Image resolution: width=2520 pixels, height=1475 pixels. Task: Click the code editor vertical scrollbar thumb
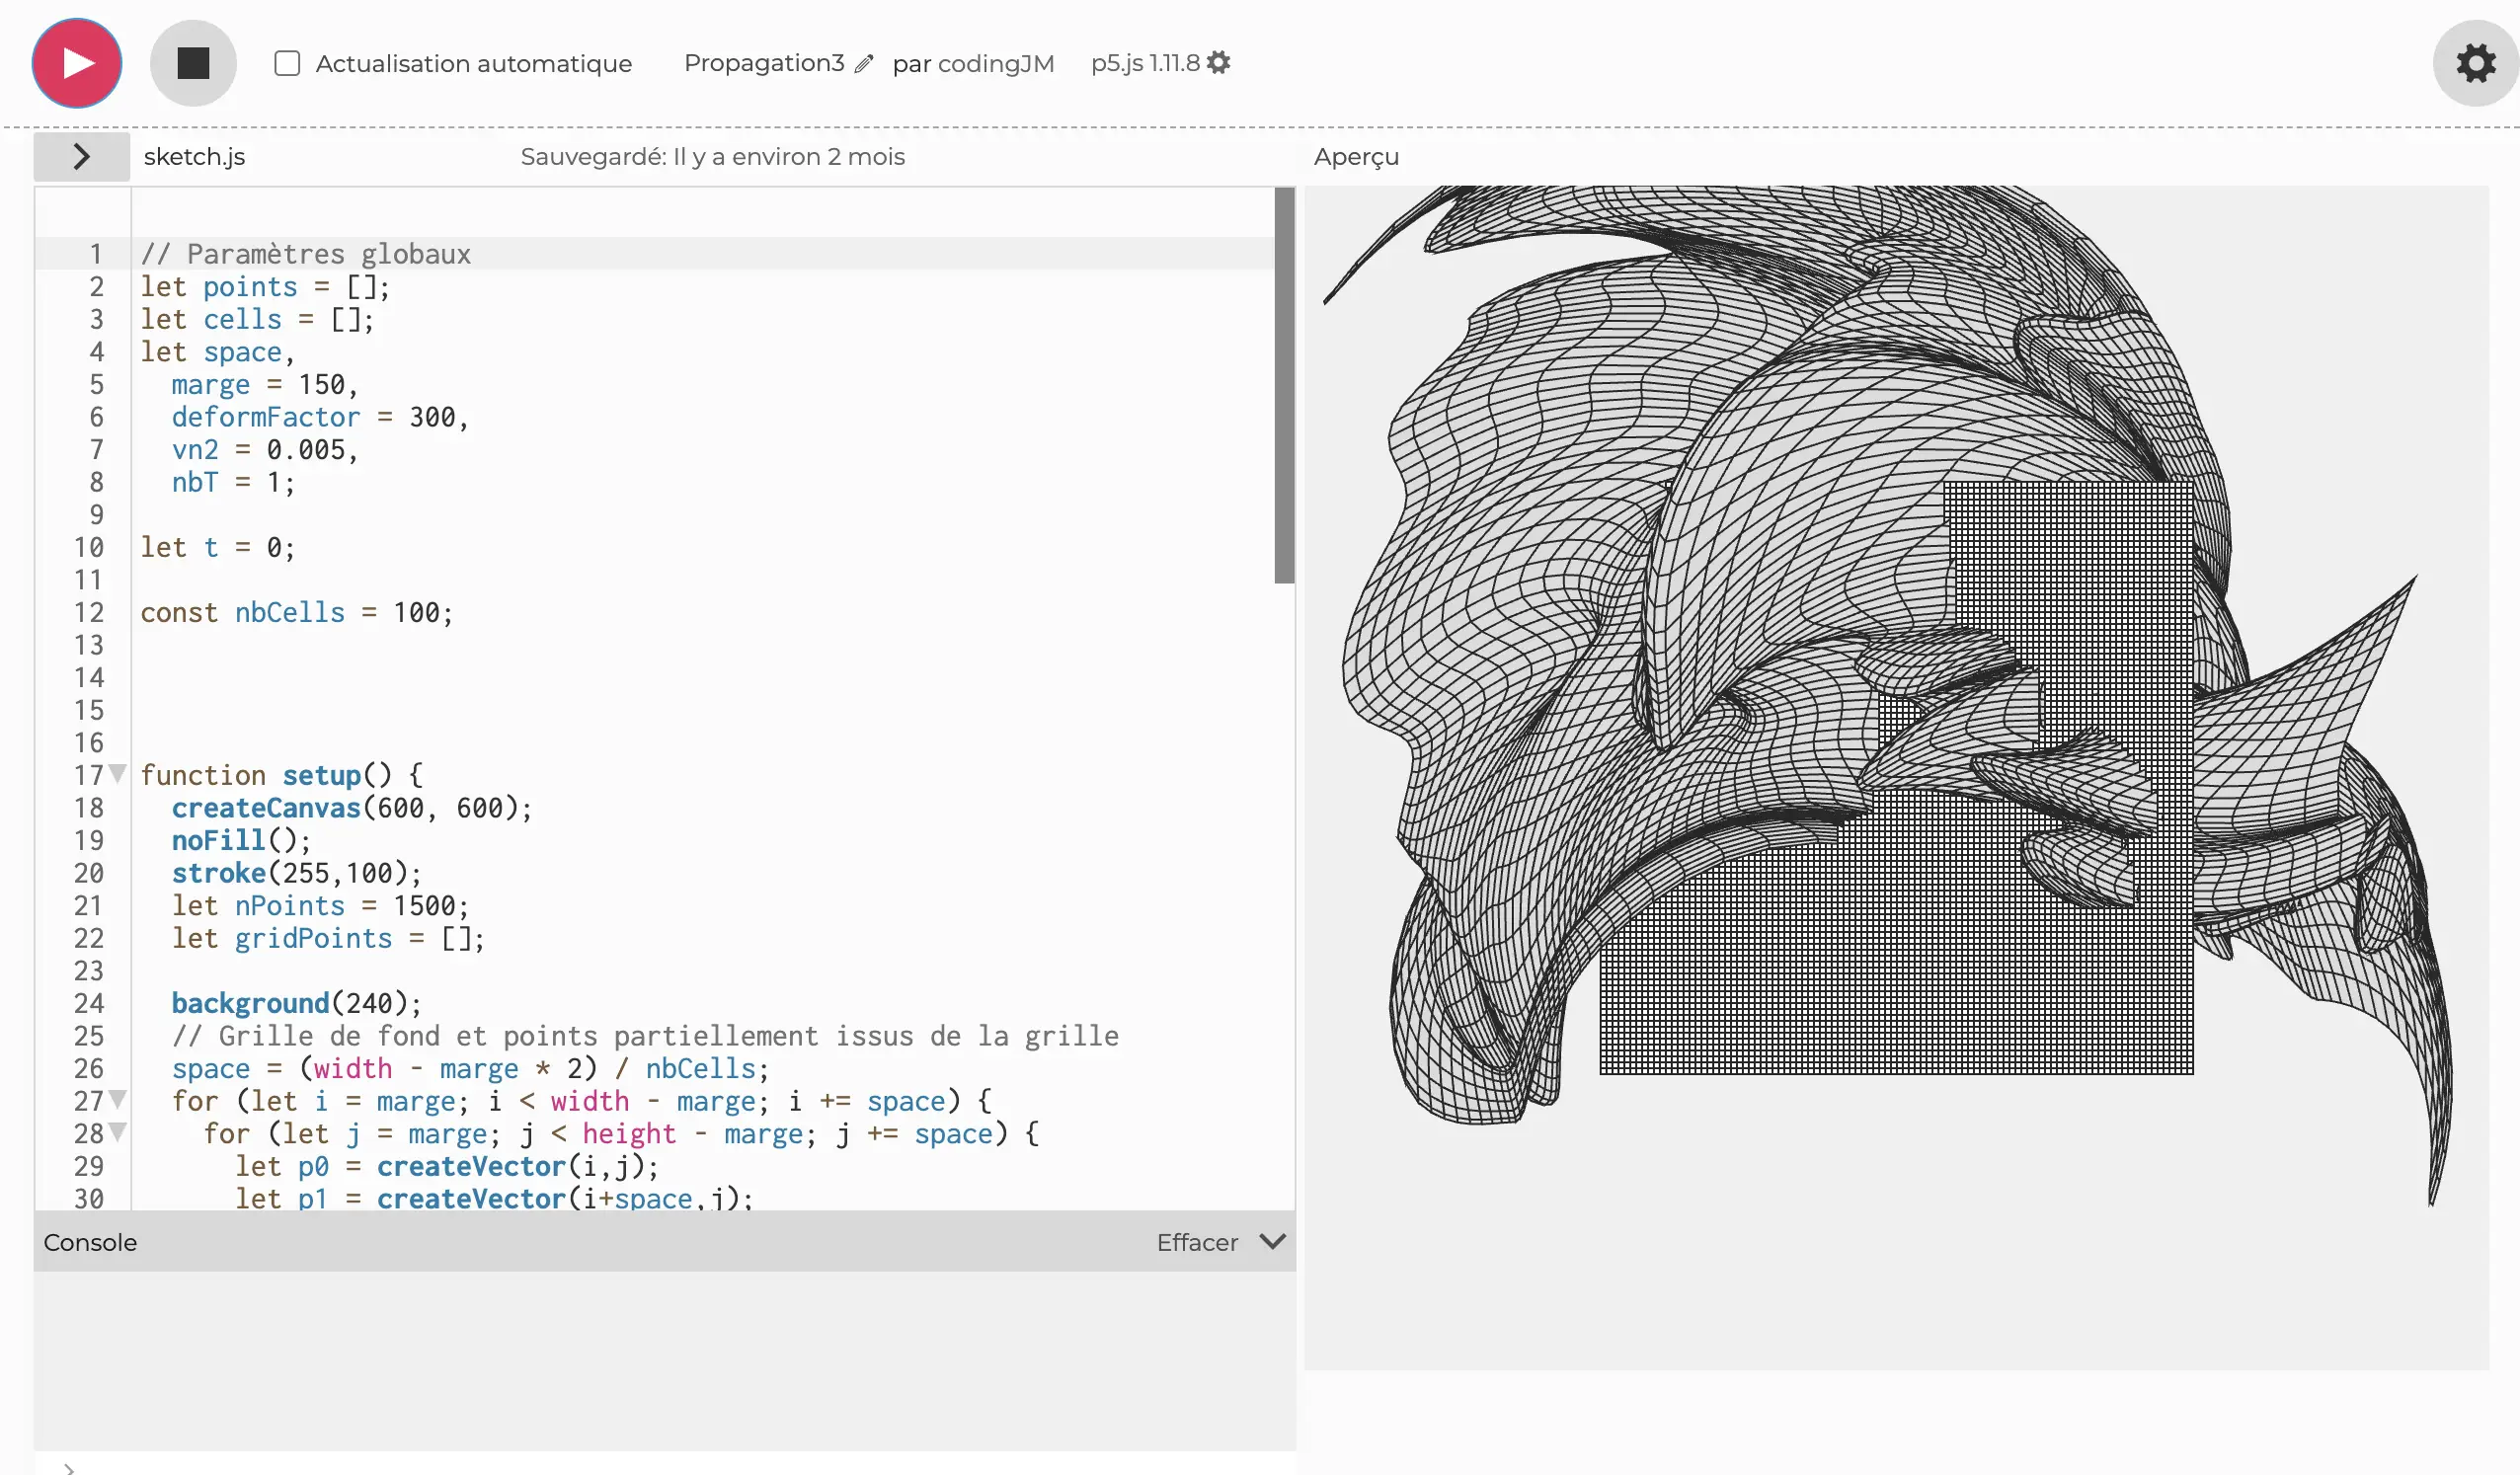1284,385
